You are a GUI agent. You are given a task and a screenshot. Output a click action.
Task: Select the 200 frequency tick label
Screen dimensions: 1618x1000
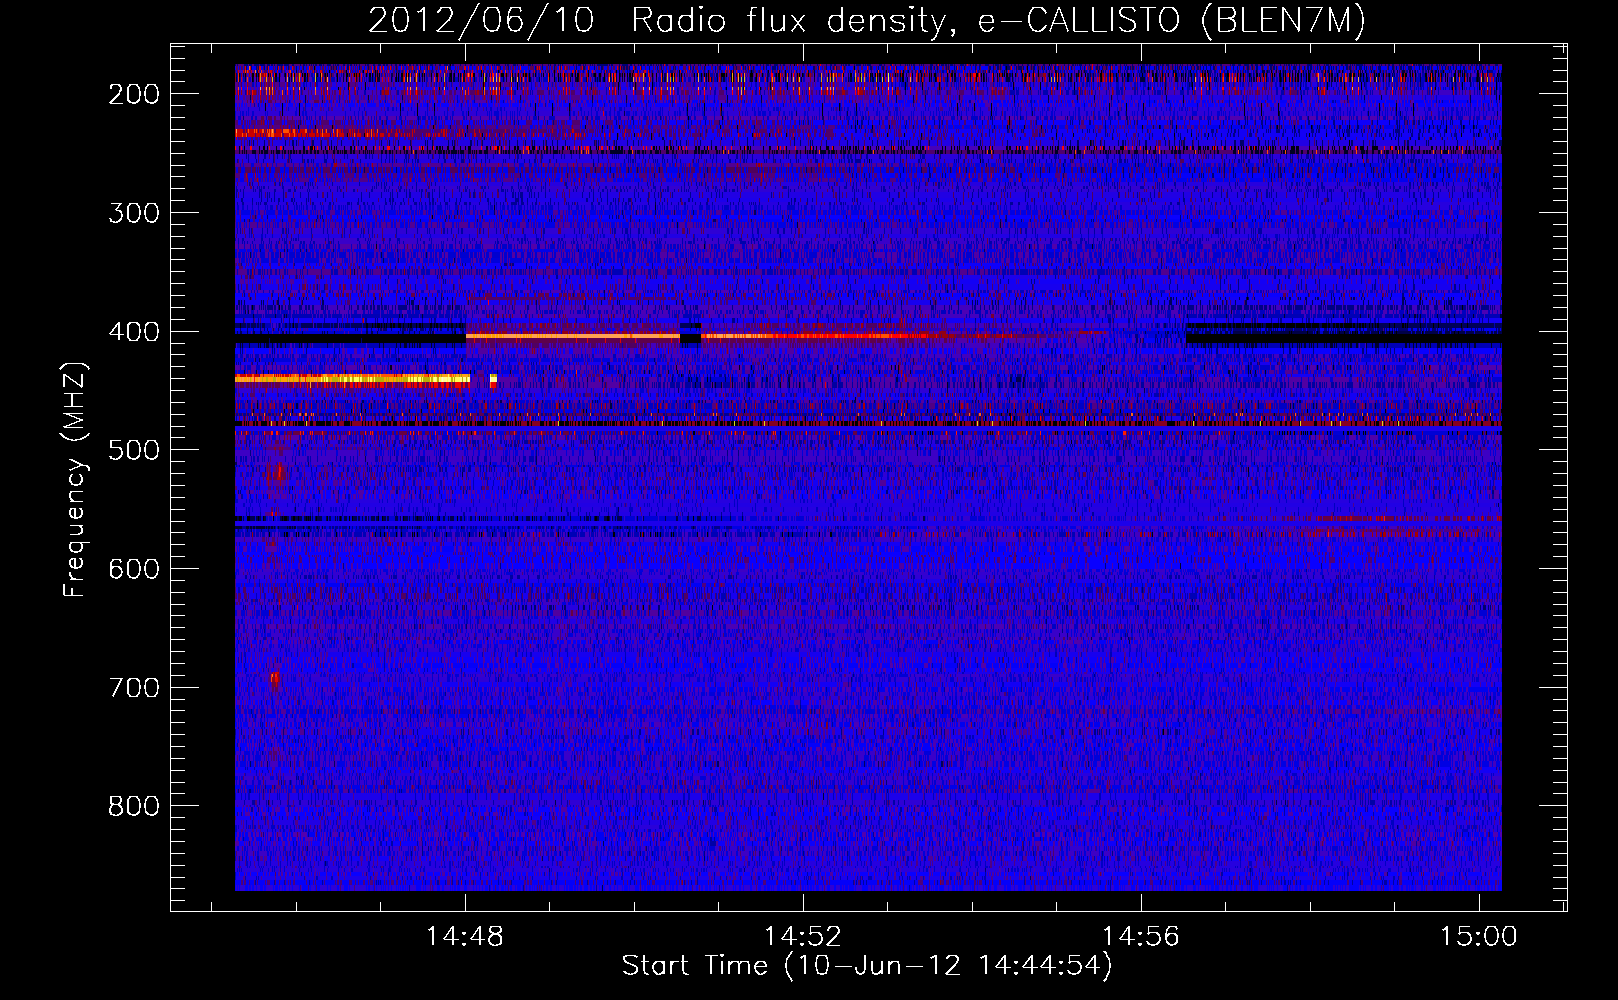pyautogui.click(x=134, y=94)
